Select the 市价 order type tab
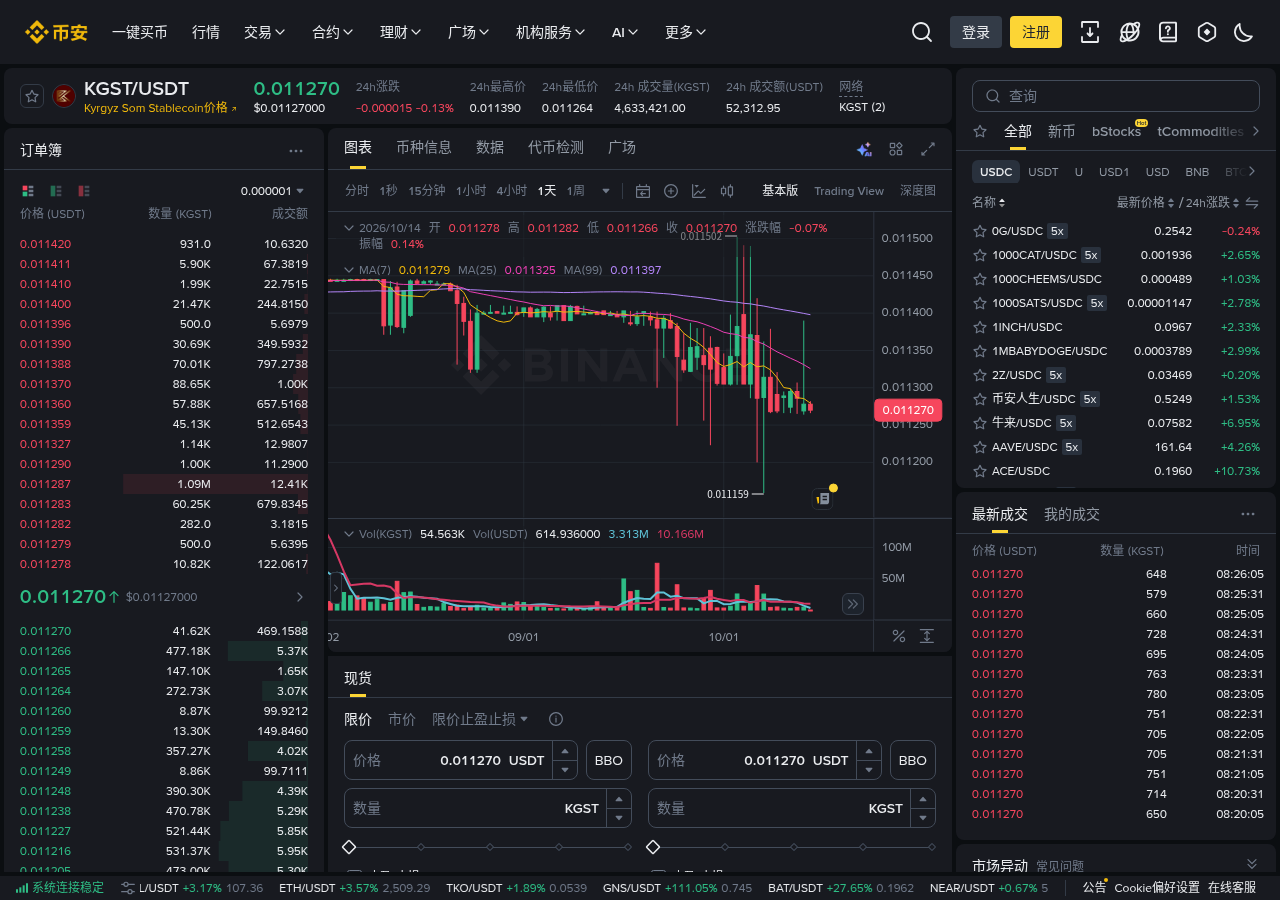 402,719
